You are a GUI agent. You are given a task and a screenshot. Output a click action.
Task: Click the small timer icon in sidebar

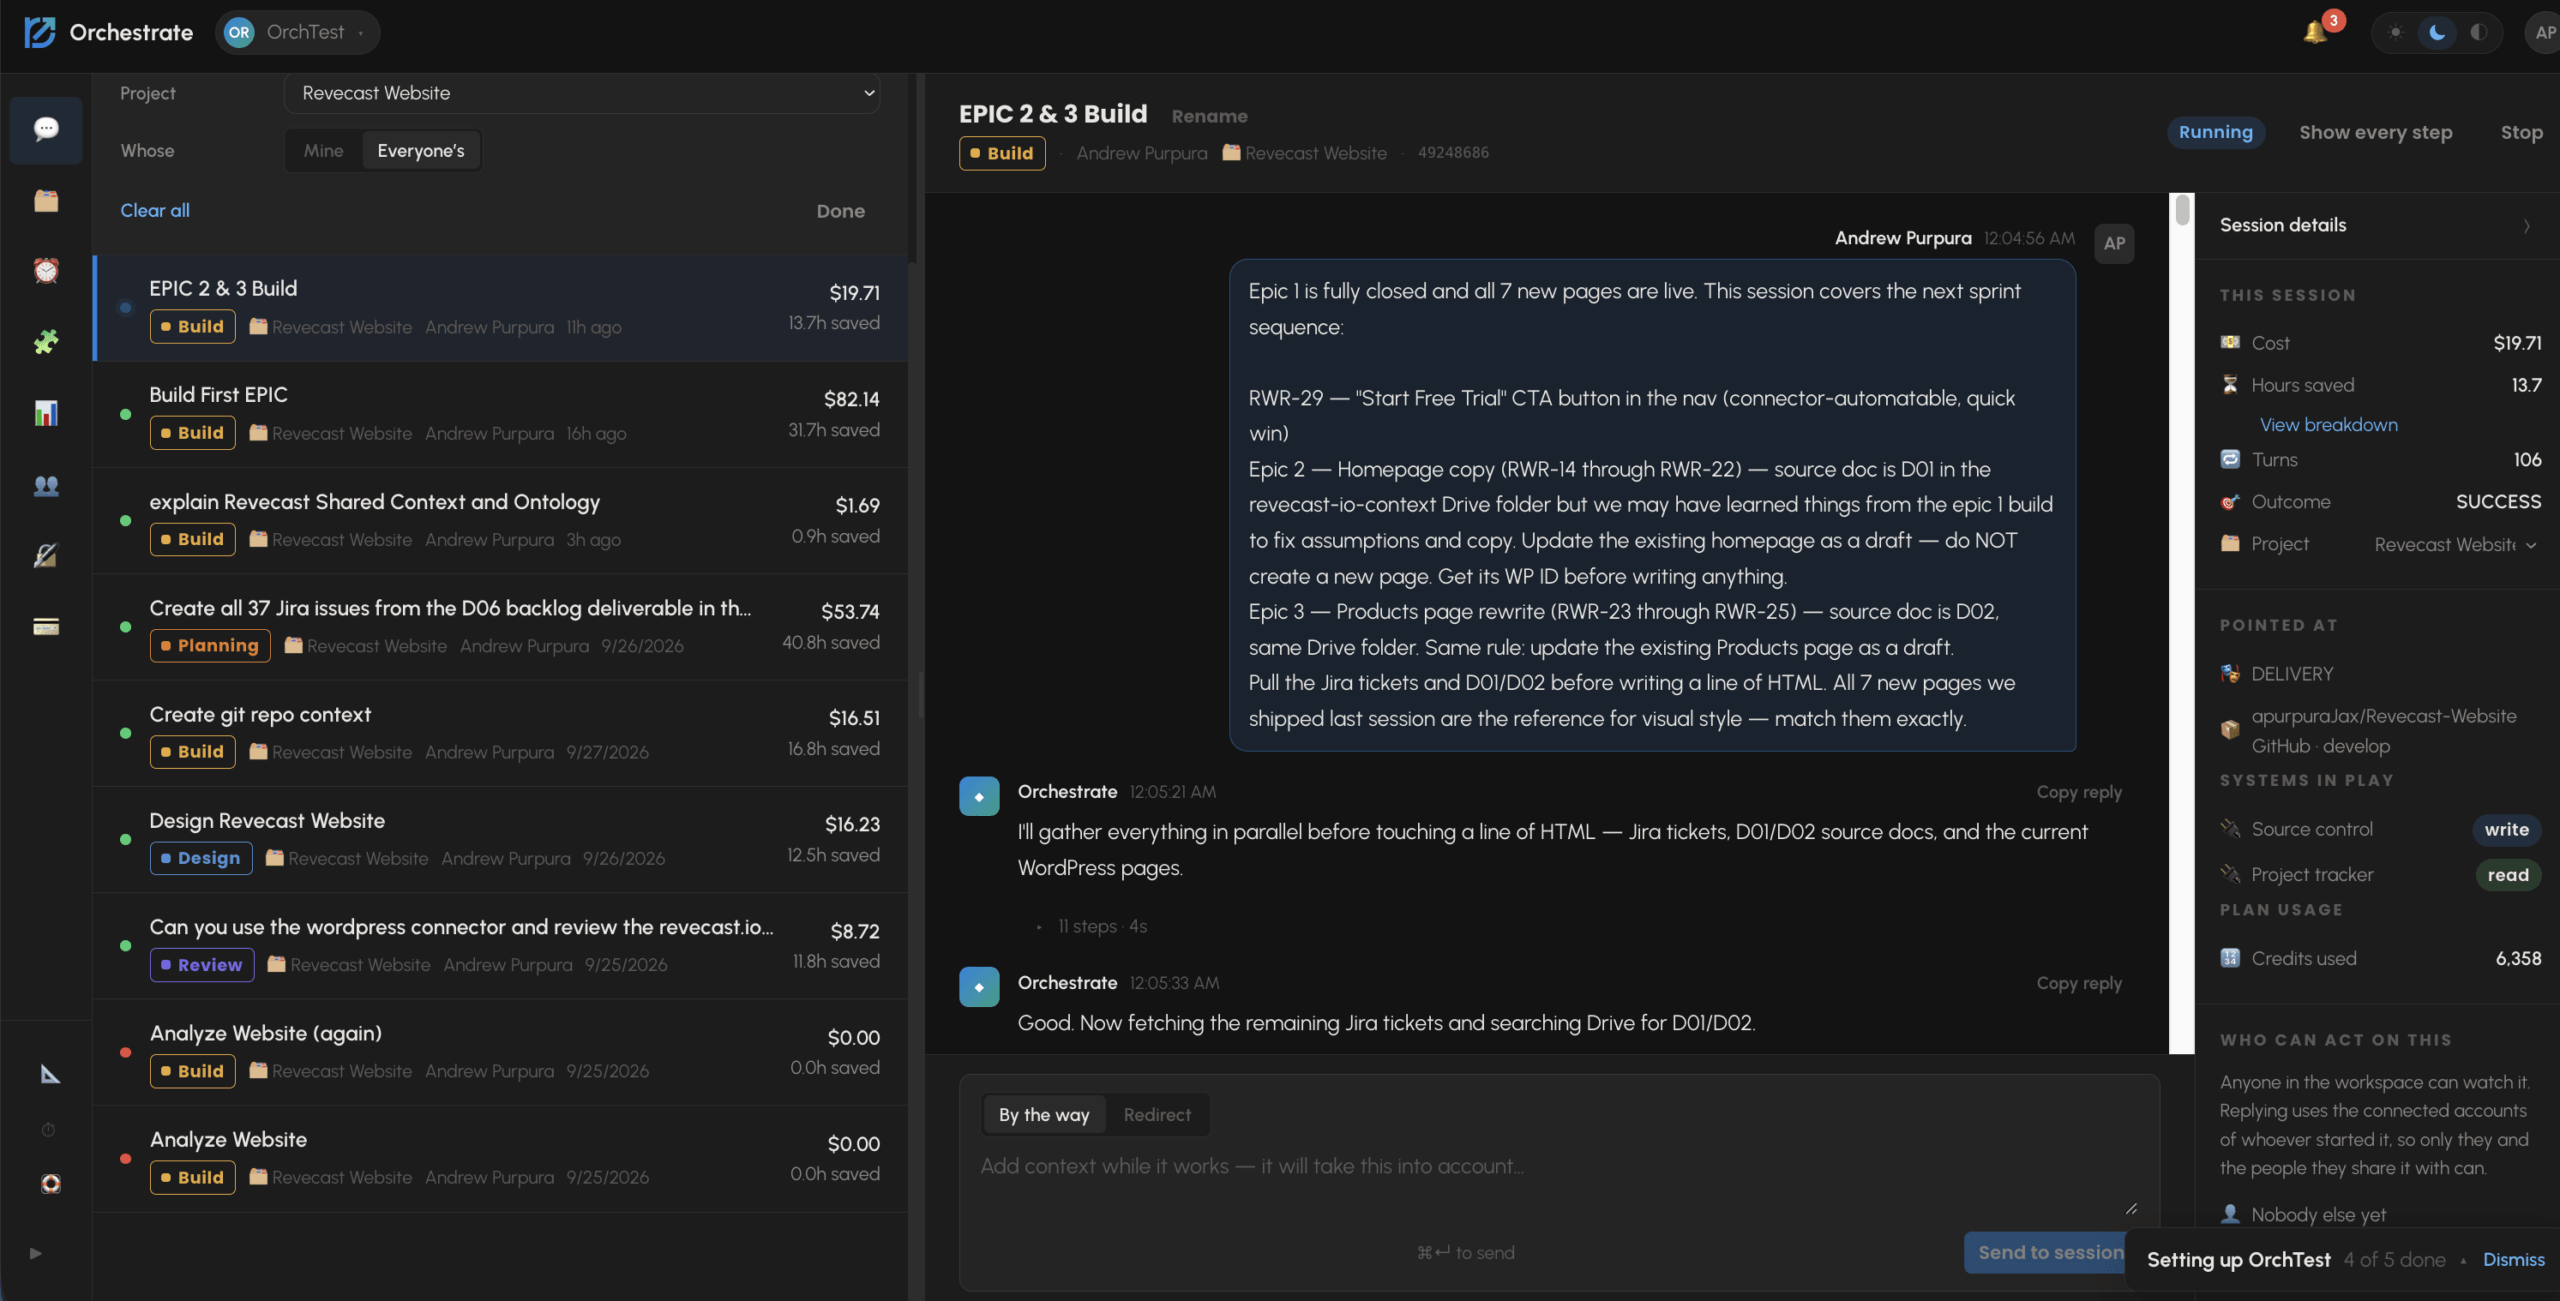pyautogui.click(x=48, y=1130)
